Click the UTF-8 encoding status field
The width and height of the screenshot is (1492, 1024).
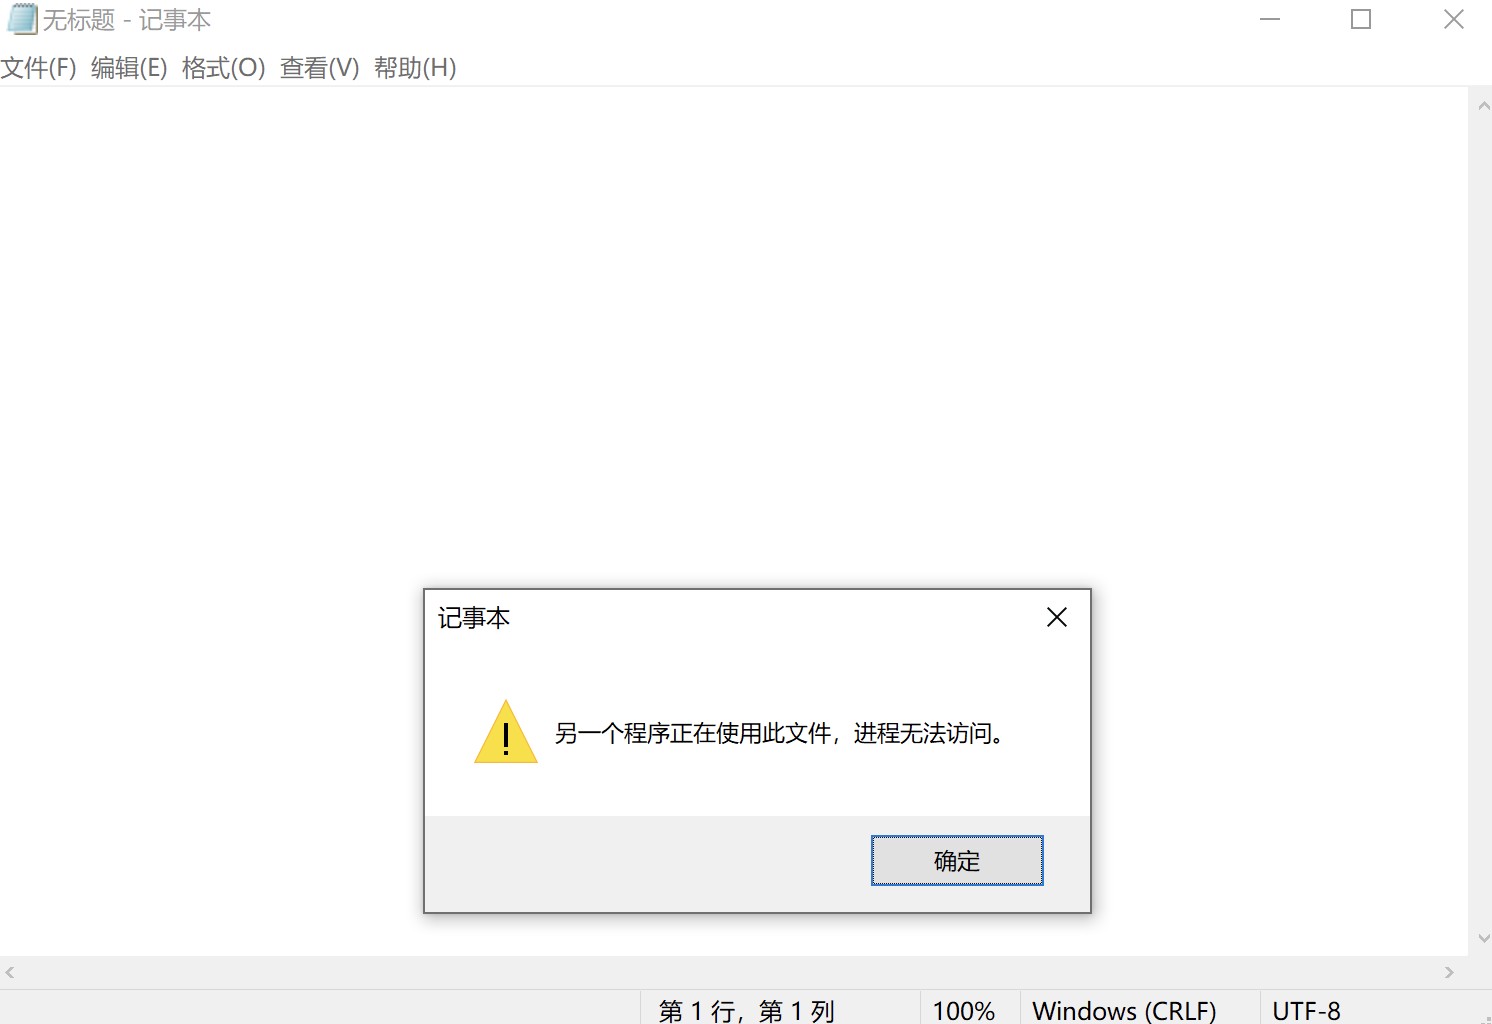(x=1306, y=1010)
